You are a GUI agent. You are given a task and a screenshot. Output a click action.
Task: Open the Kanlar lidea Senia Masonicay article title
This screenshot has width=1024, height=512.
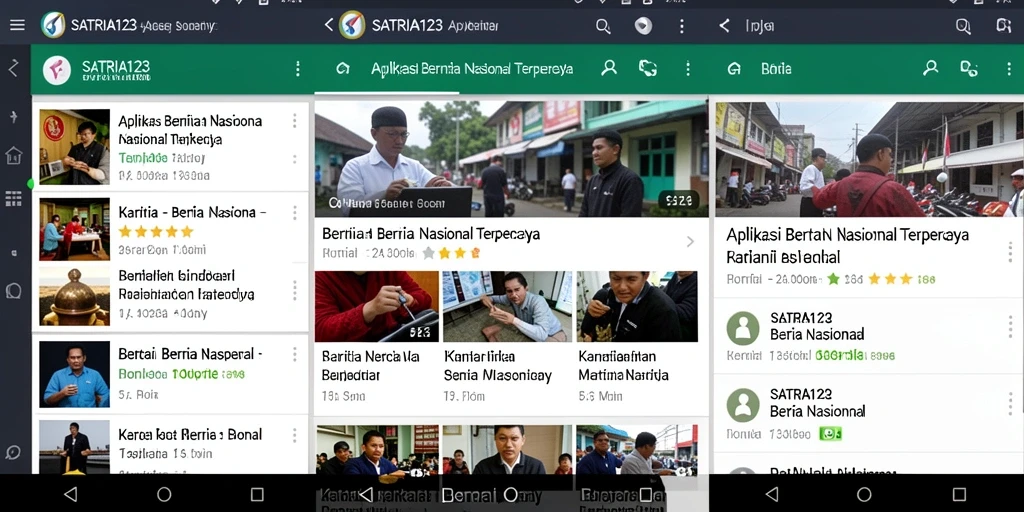click(x=498, y=366)
